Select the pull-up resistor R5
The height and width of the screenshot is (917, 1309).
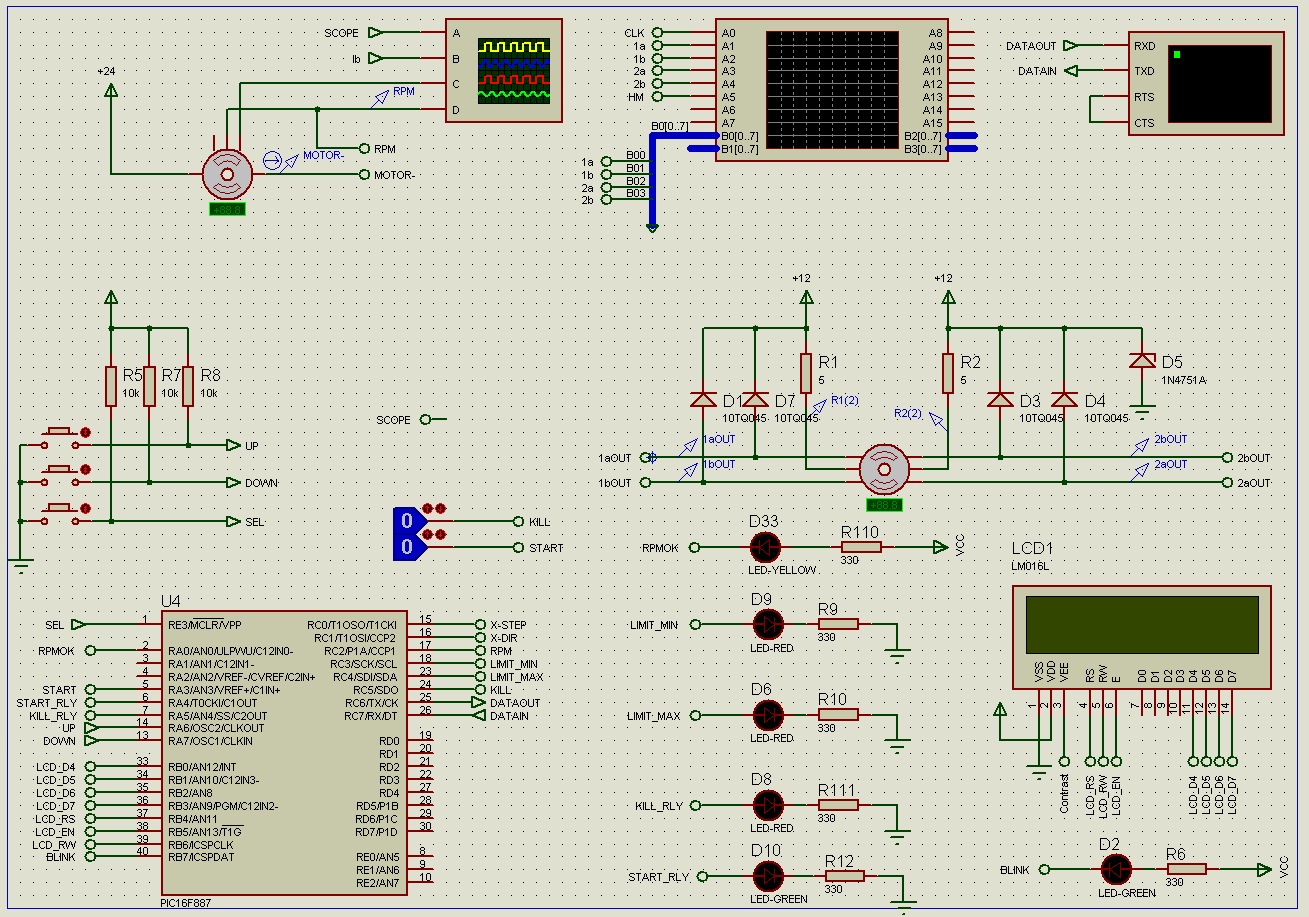[111, 385]
